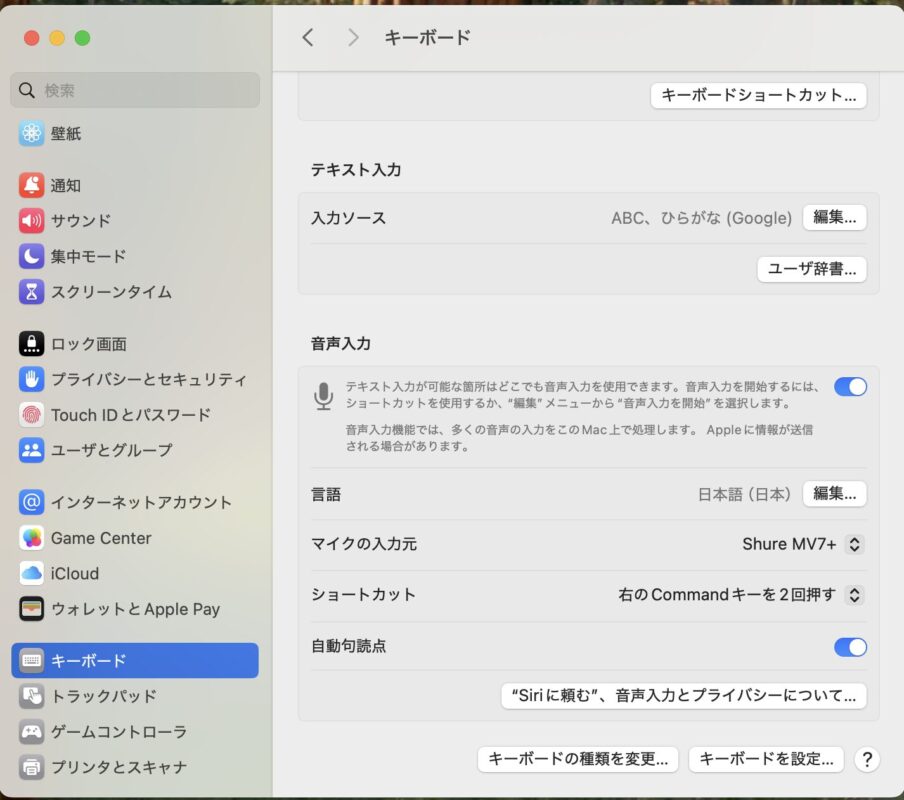Click the 壁紙 wallpaper icon in sidebar
The width and height of the screenshot is (904, 800).
coord(32,133)
